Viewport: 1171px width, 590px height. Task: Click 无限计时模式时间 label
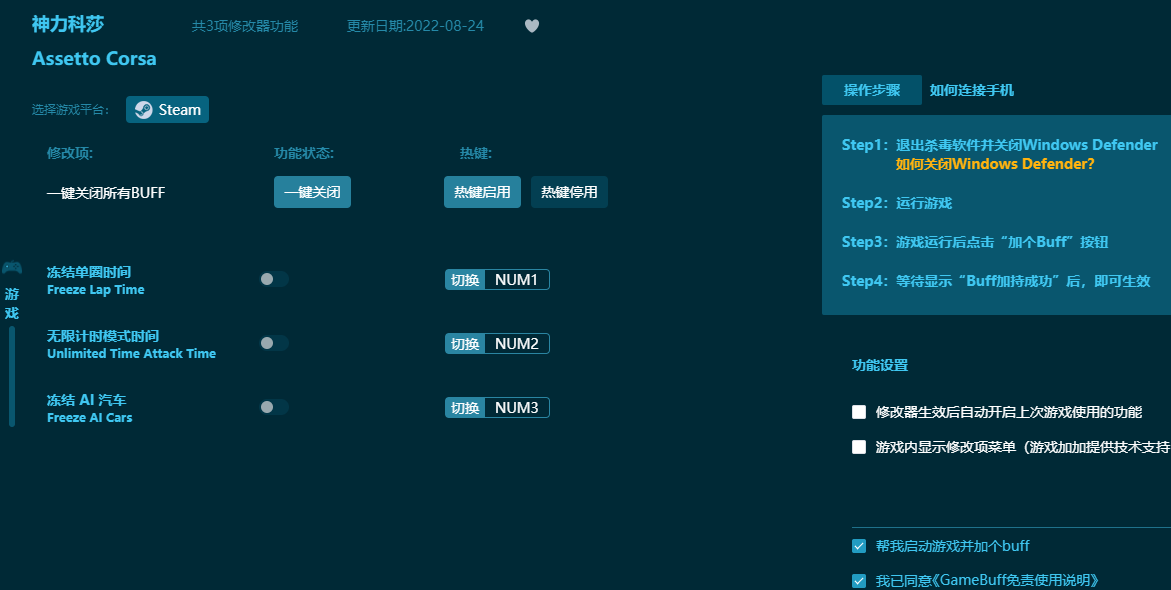click(x=103, y=336)
